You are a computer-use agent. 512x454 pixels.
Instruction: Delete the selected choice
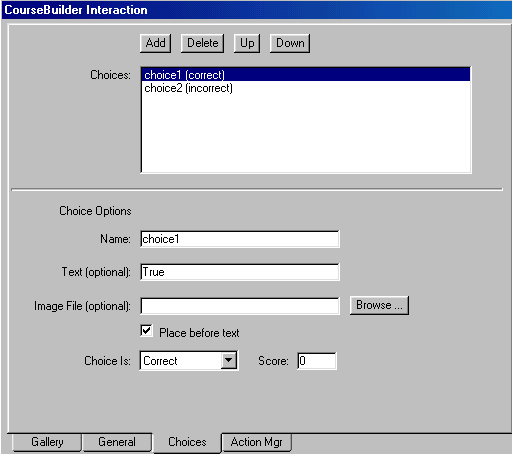202,43
